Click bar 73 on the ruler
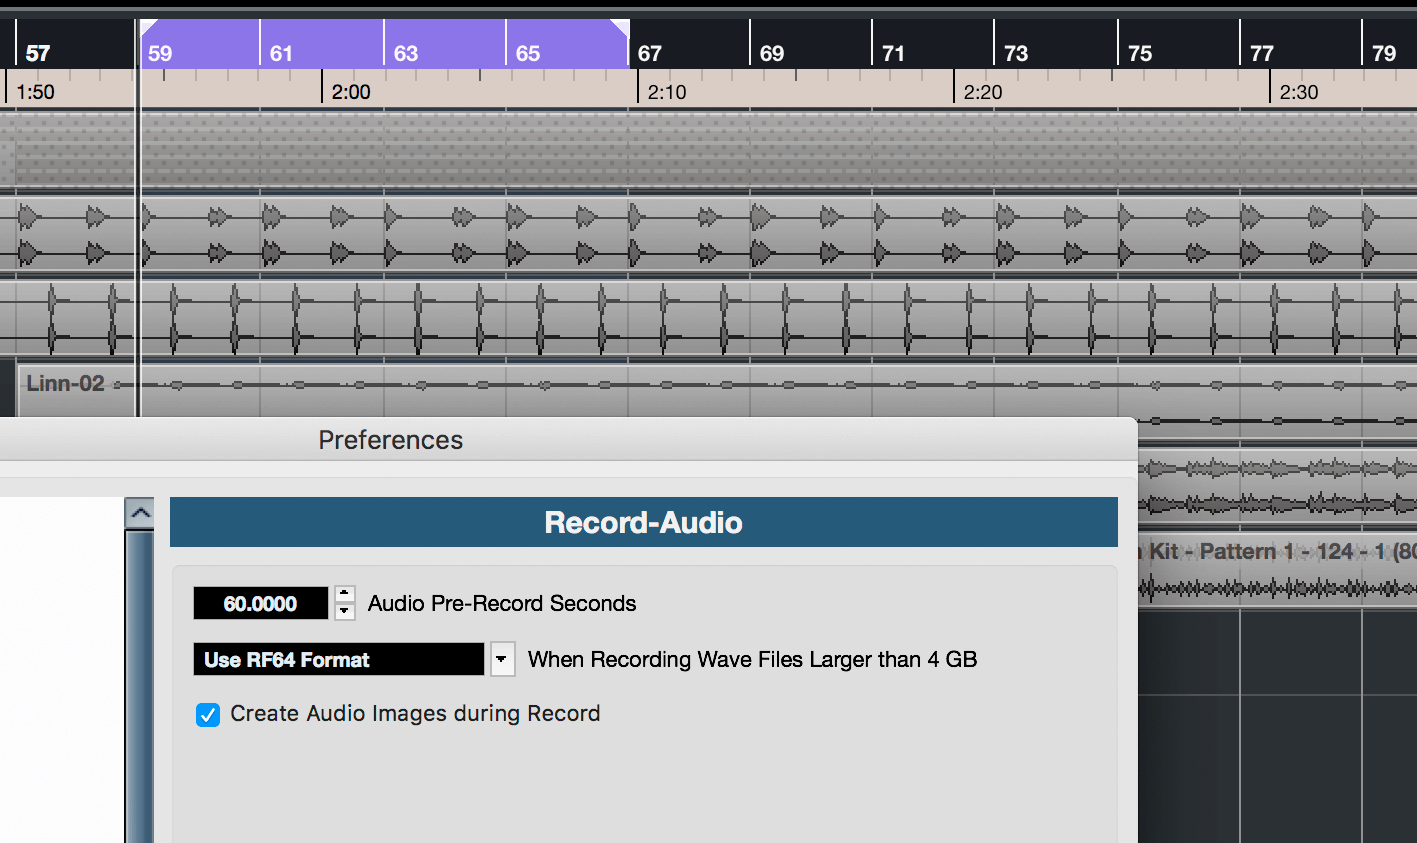The image size is (1417, 843). coord(1016,53)
